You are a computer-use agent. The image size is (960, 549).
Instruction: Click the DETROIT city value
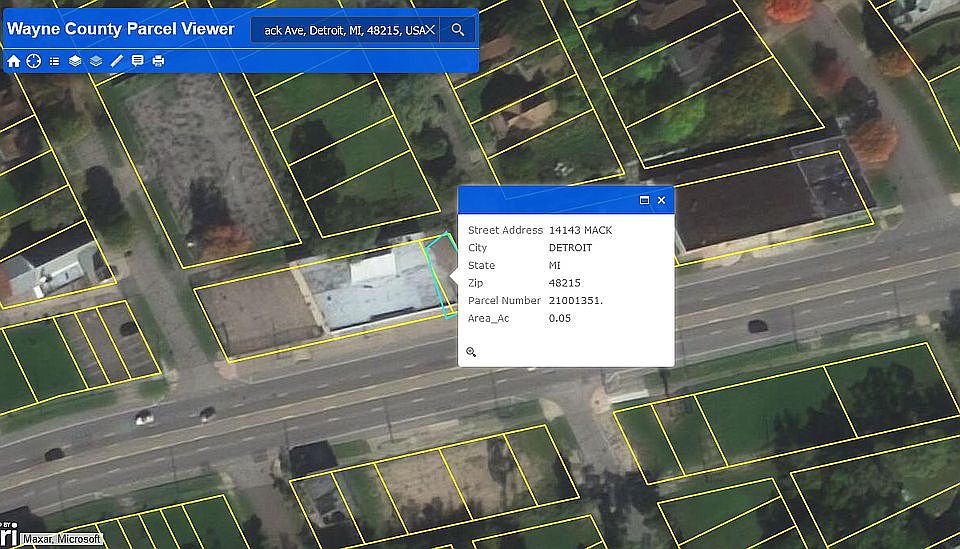click(570, 248)
